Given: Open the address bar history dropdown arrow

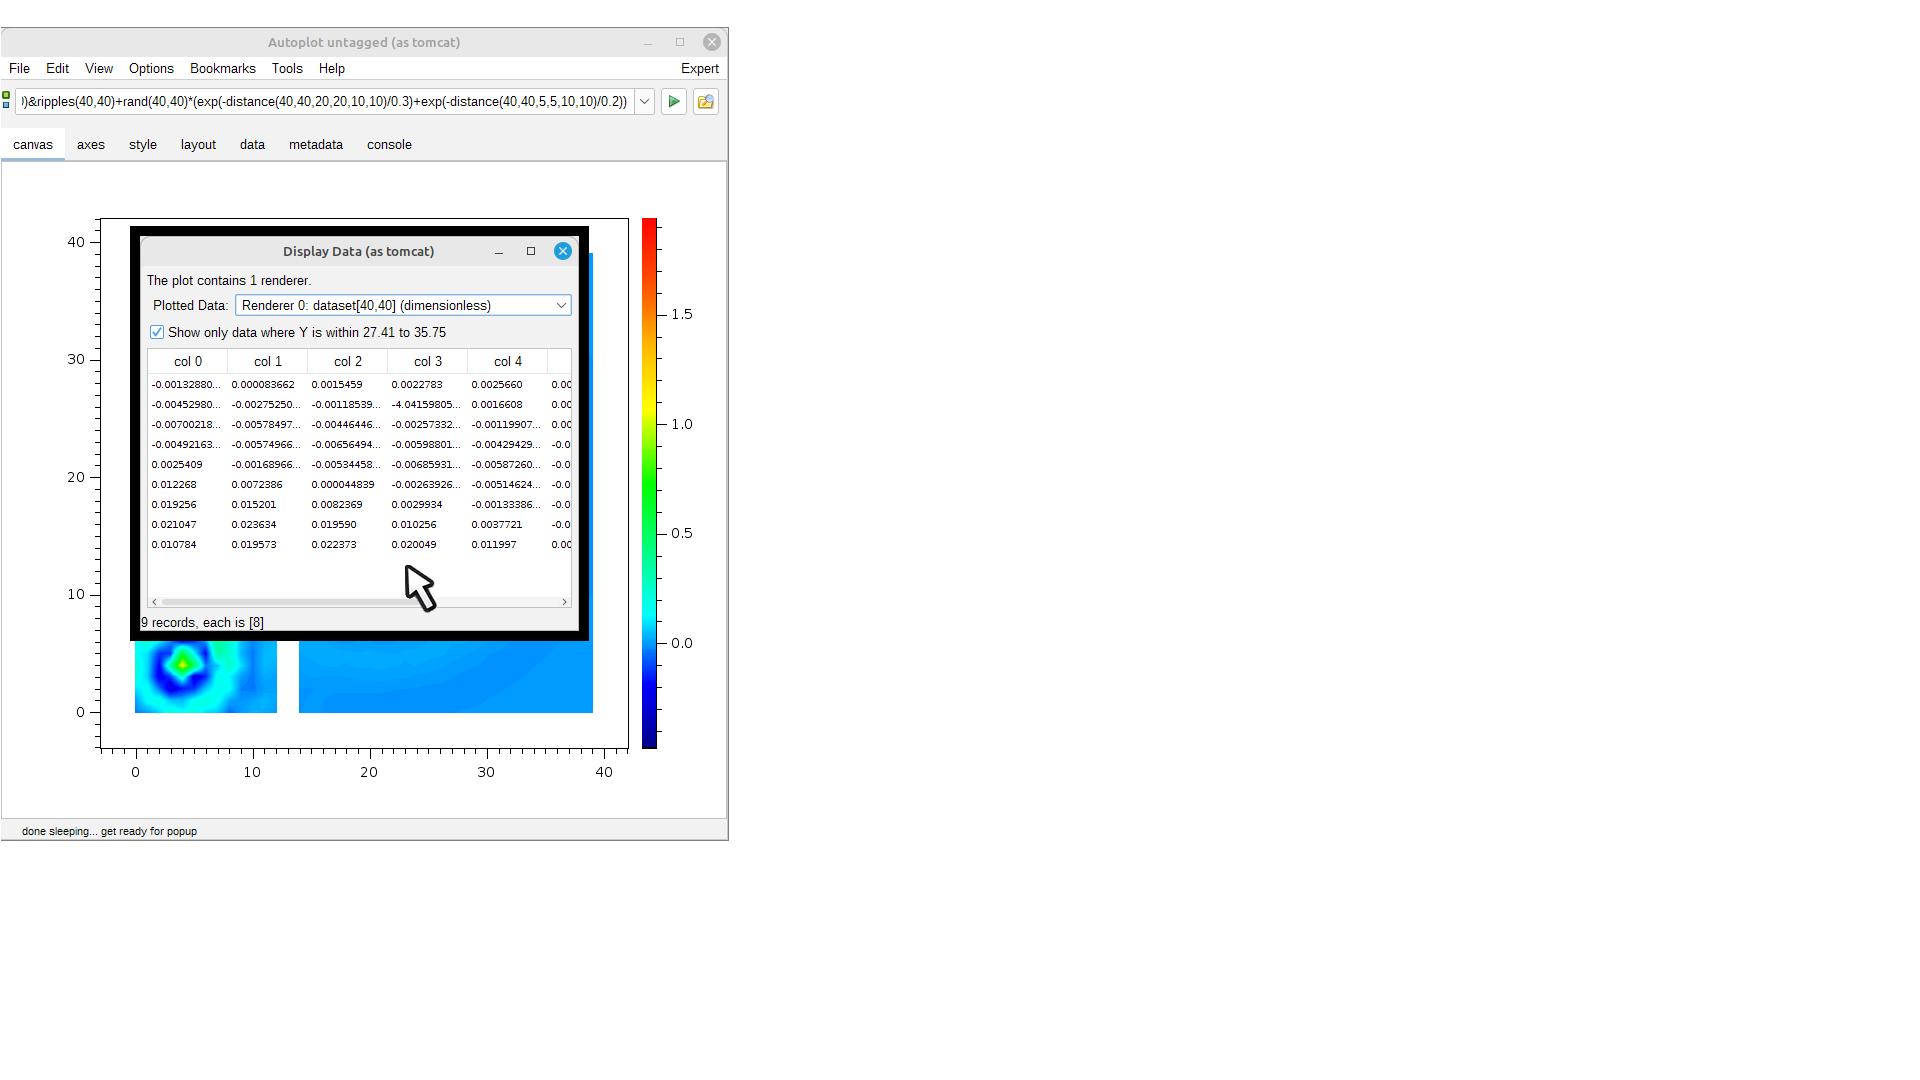Looking at the screenshot, I should [645, 101].
